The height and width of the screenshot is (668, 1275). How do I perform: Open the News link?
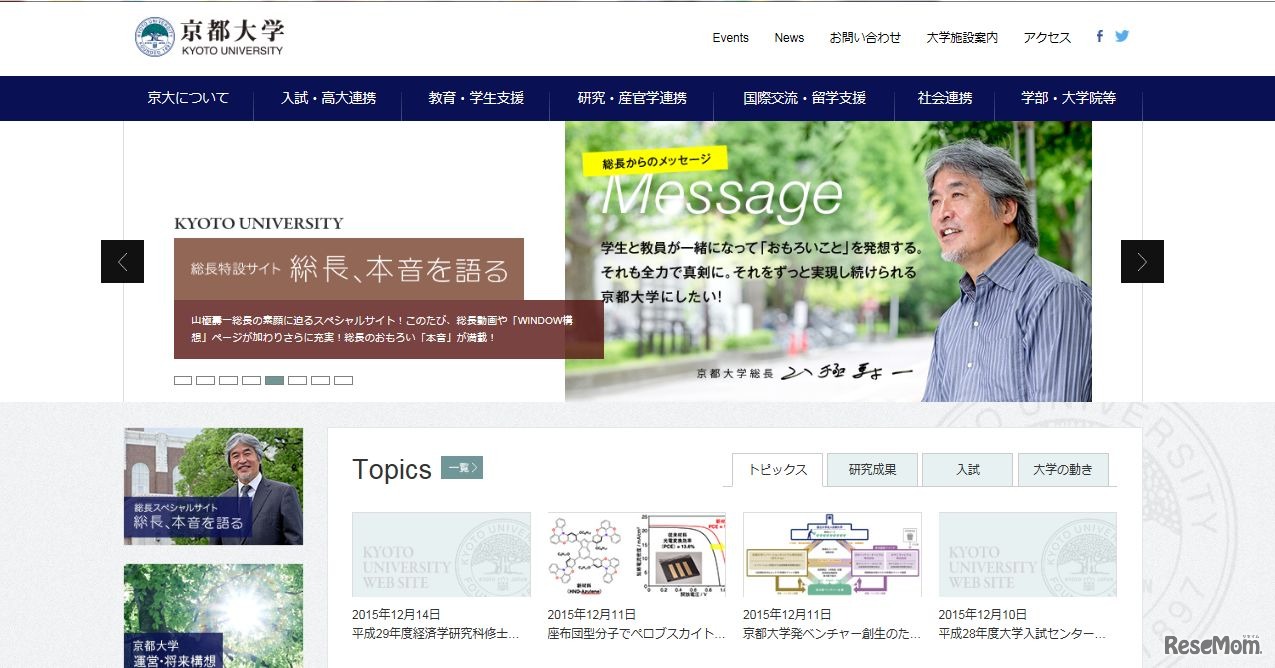(789, 38)
